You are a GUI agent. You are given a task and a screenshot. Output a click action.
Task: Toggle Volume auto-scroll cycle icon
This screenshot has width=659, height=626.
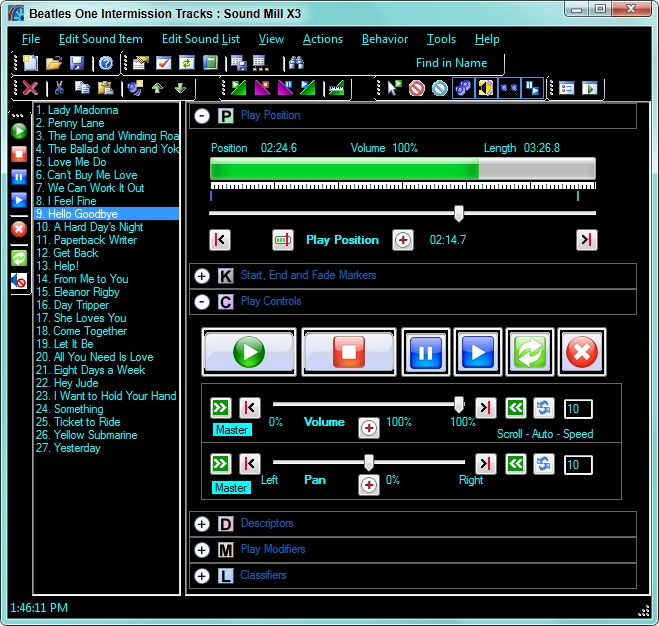tap(543, 408)
